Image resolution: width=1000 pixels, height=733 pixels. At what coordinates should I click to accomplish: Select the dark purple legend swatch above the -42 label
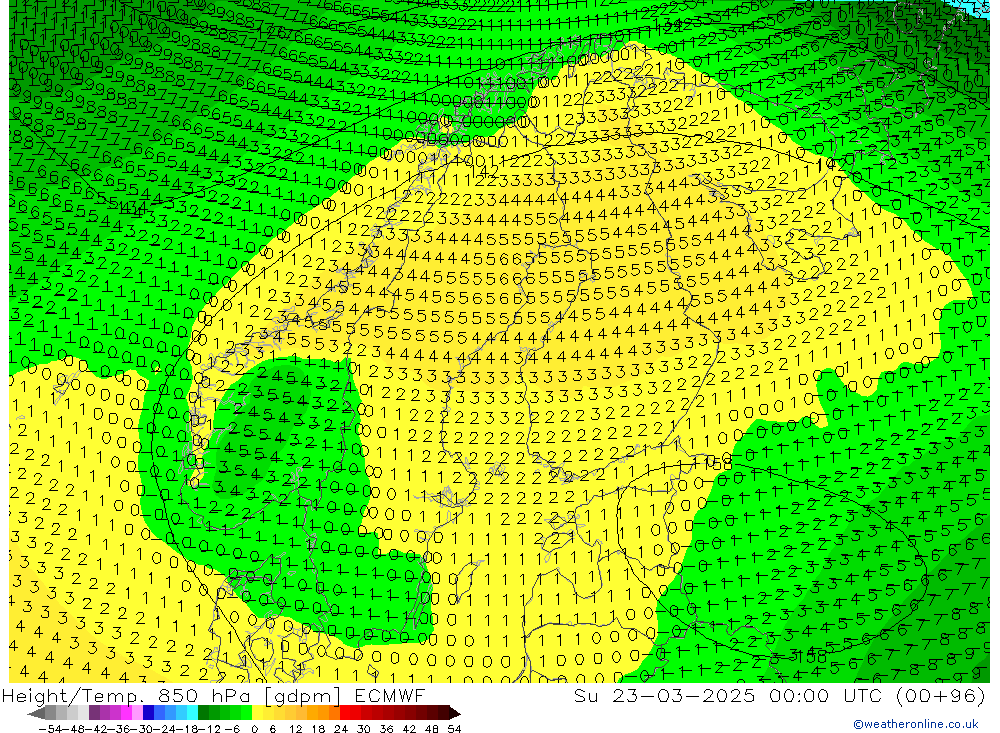pos(94,713)
